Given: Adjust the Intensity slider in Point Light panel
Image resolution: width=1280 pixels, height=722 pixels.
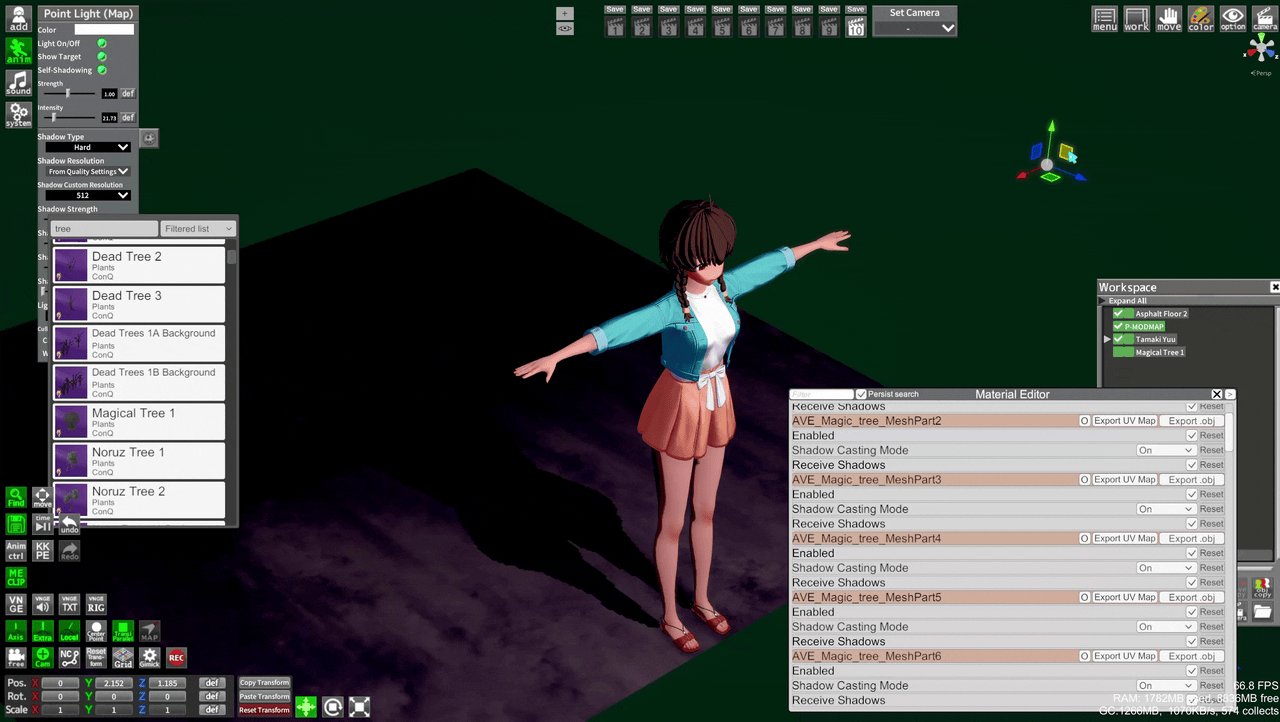Looking at the screenshot, I should (x=55, y=117).
